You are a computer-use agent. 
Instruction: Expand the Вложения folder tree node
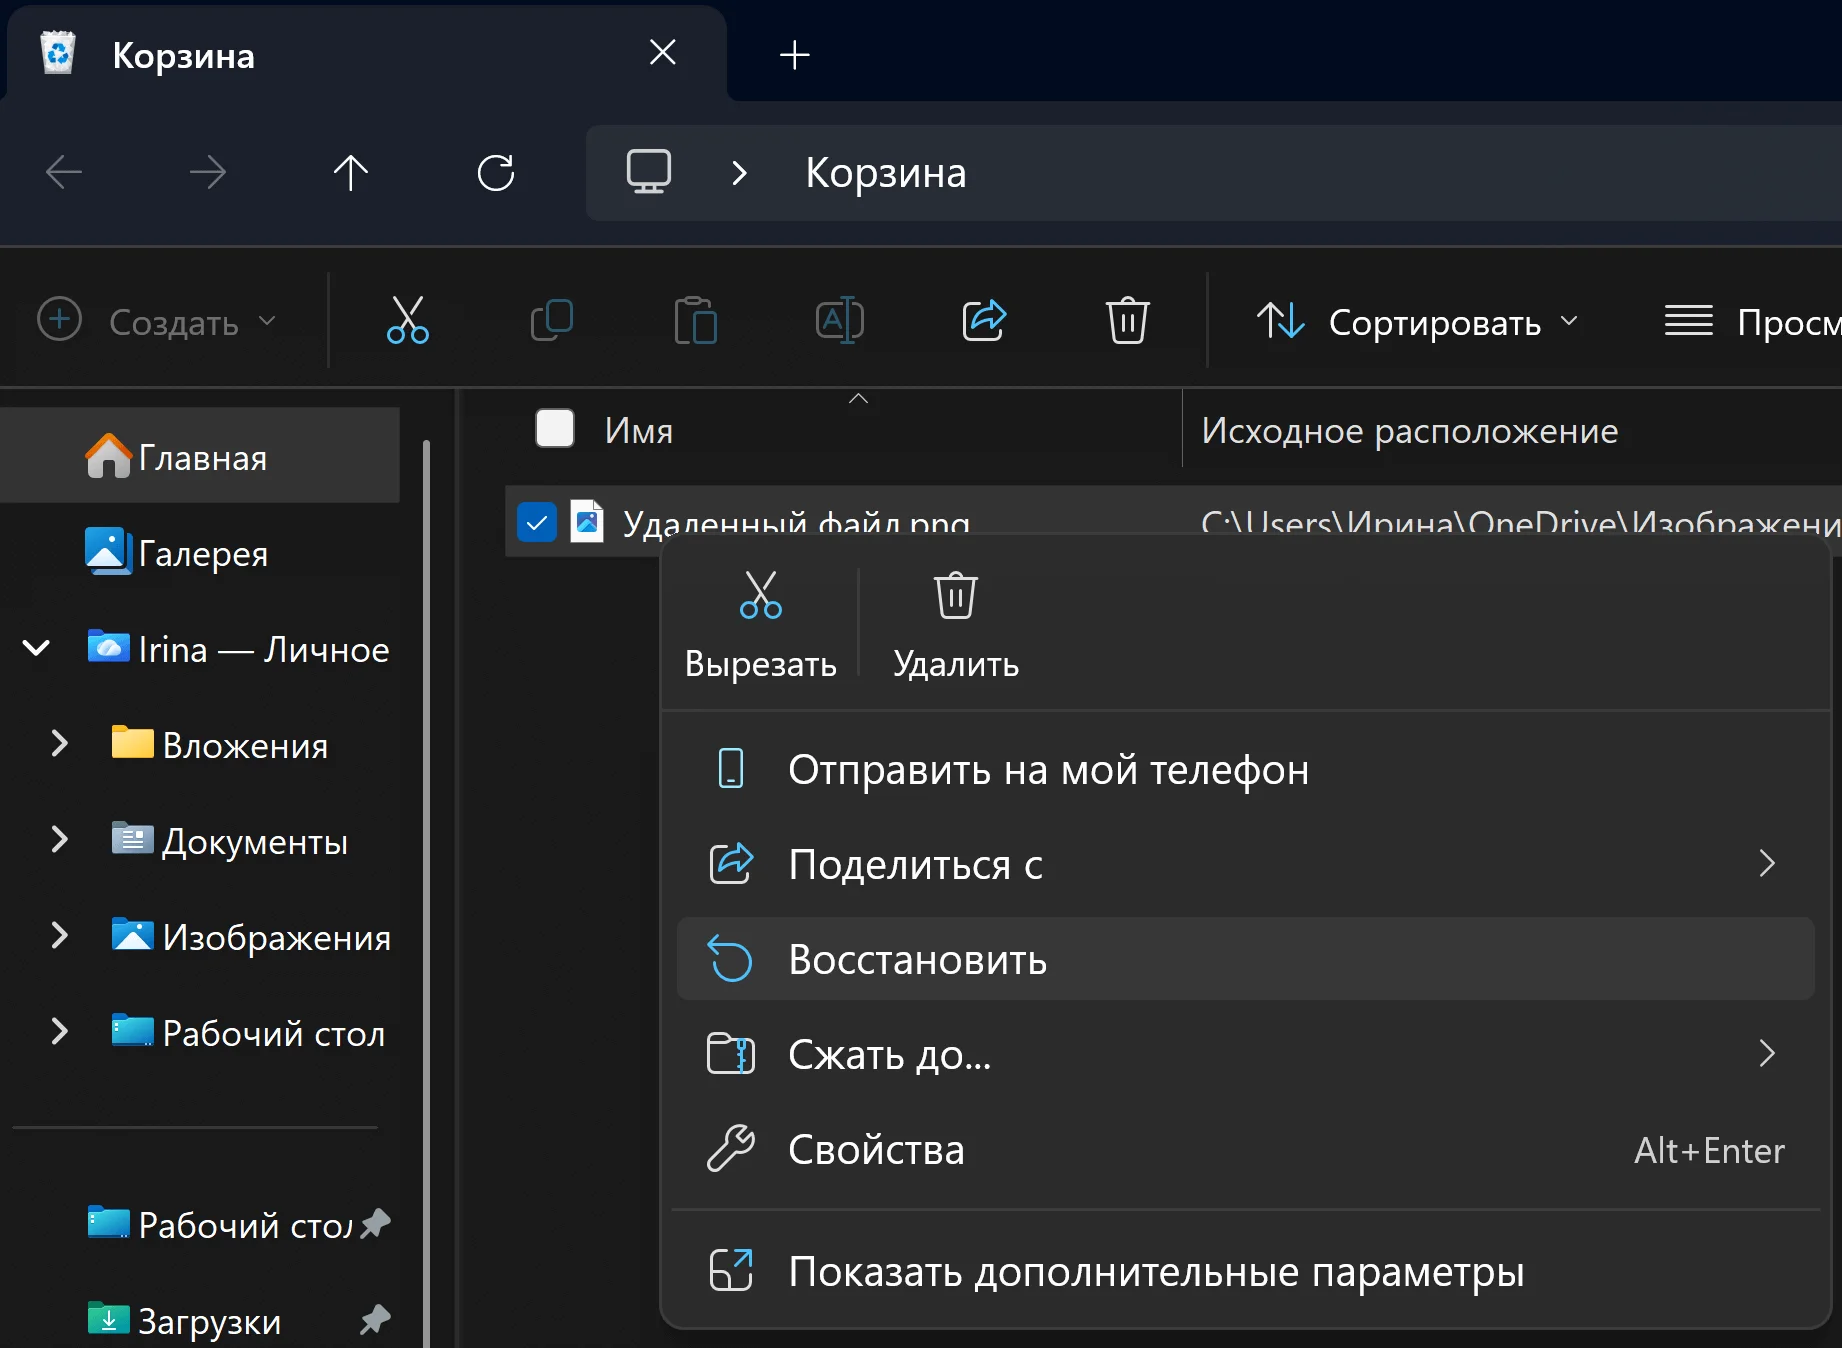tap(60, 744)
